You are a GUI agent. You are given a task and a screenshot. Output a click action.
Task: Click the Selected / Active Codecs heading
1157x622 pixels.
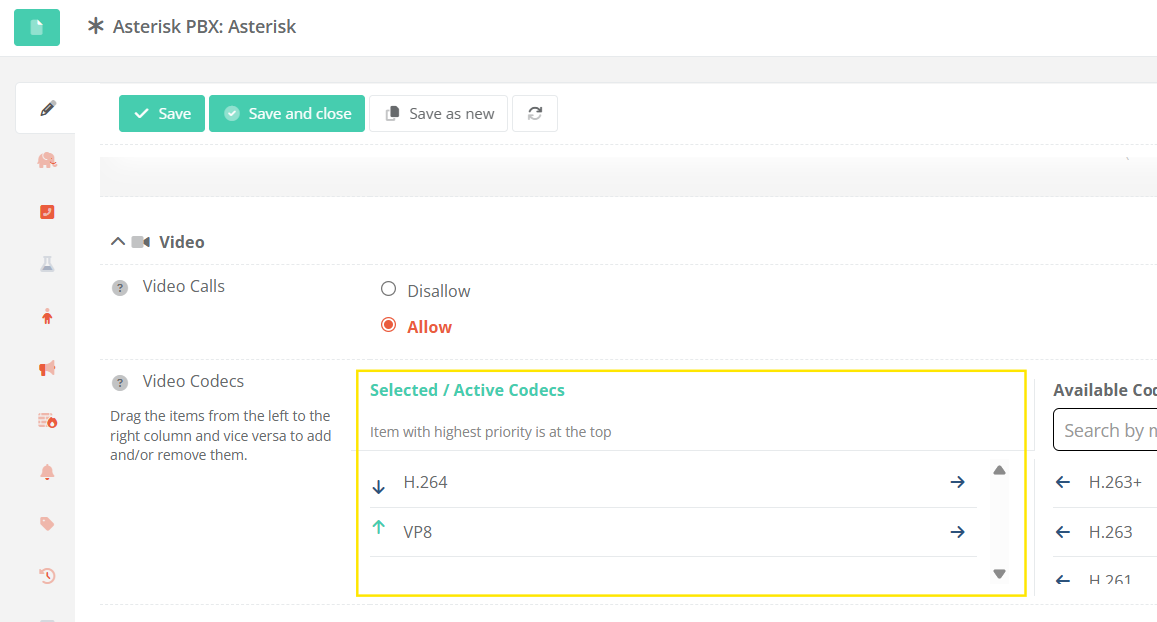(467, 390)
